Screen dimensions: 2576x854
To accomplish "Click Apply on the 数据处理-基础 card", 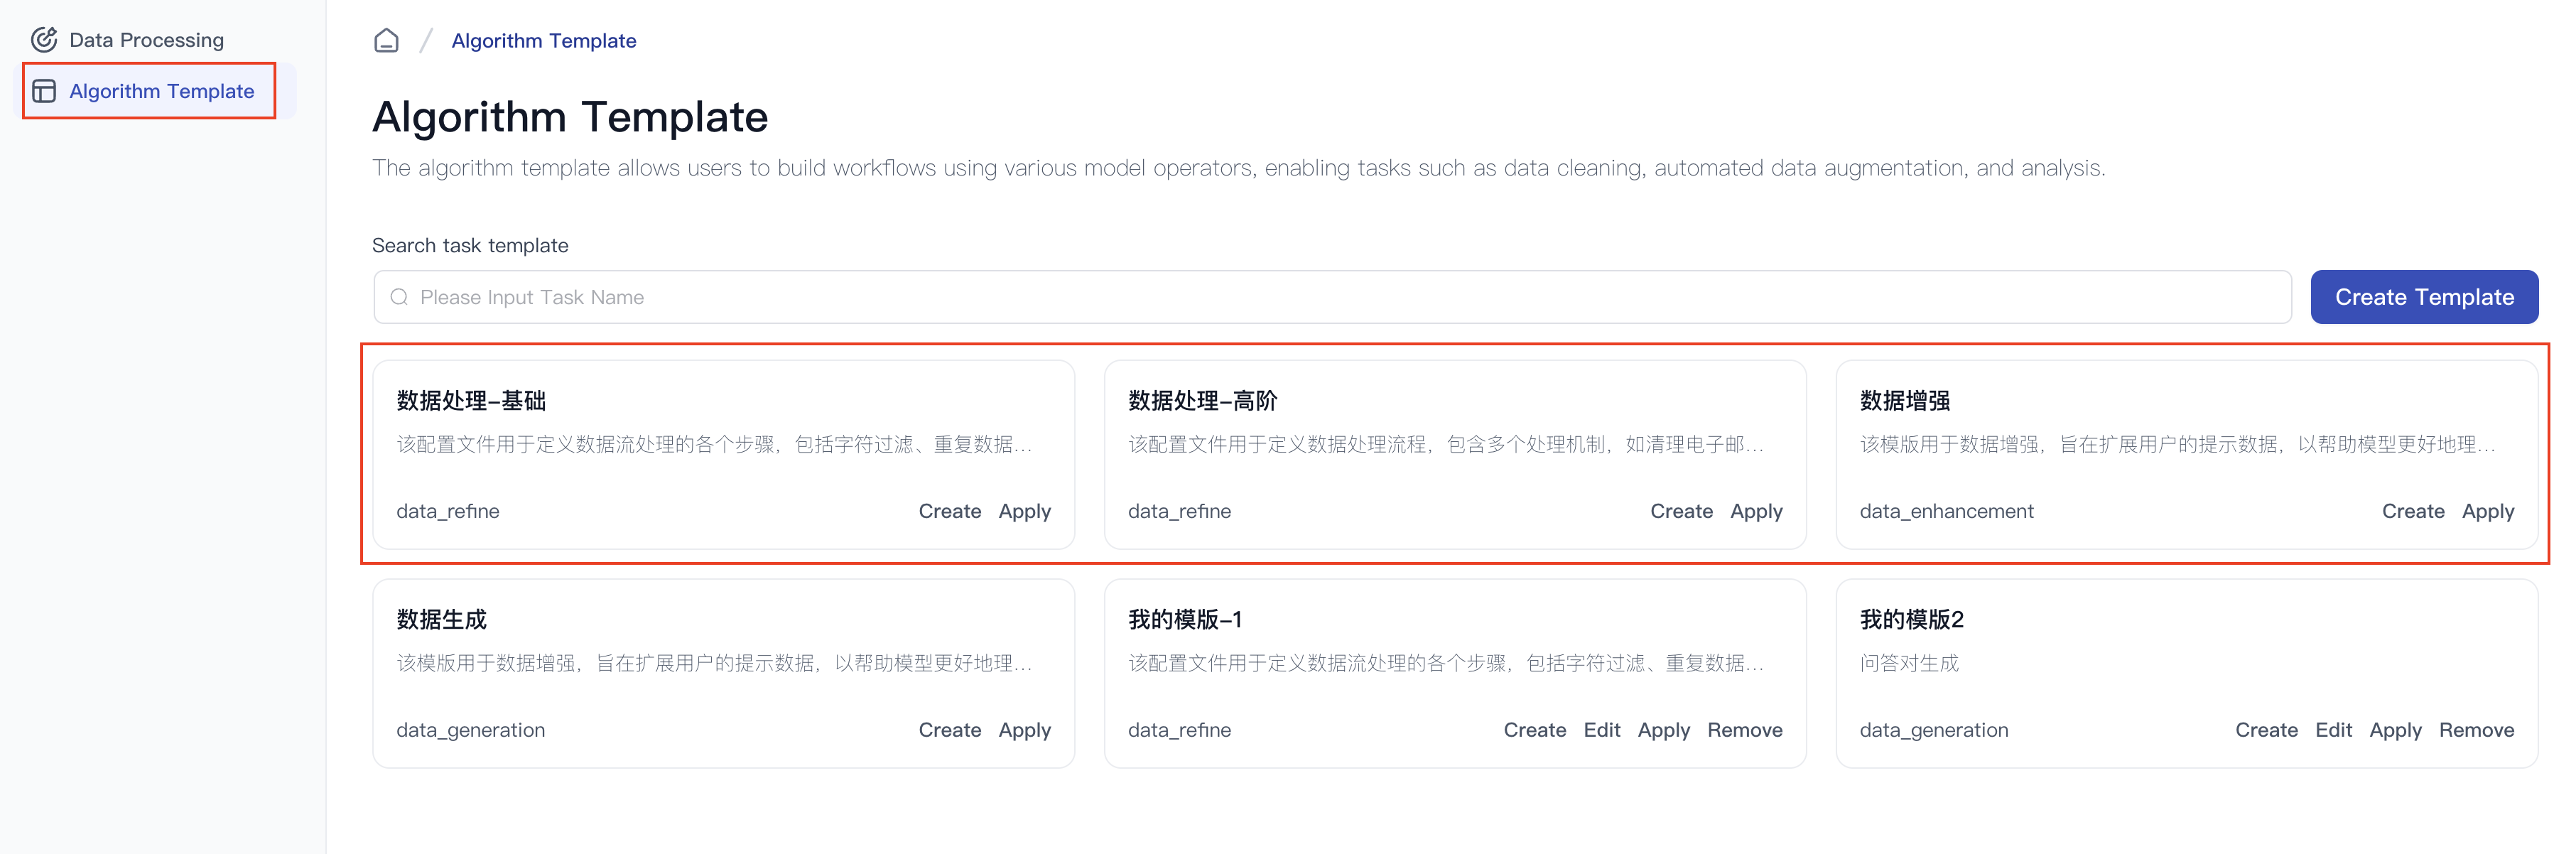I will click(1024, 511).
